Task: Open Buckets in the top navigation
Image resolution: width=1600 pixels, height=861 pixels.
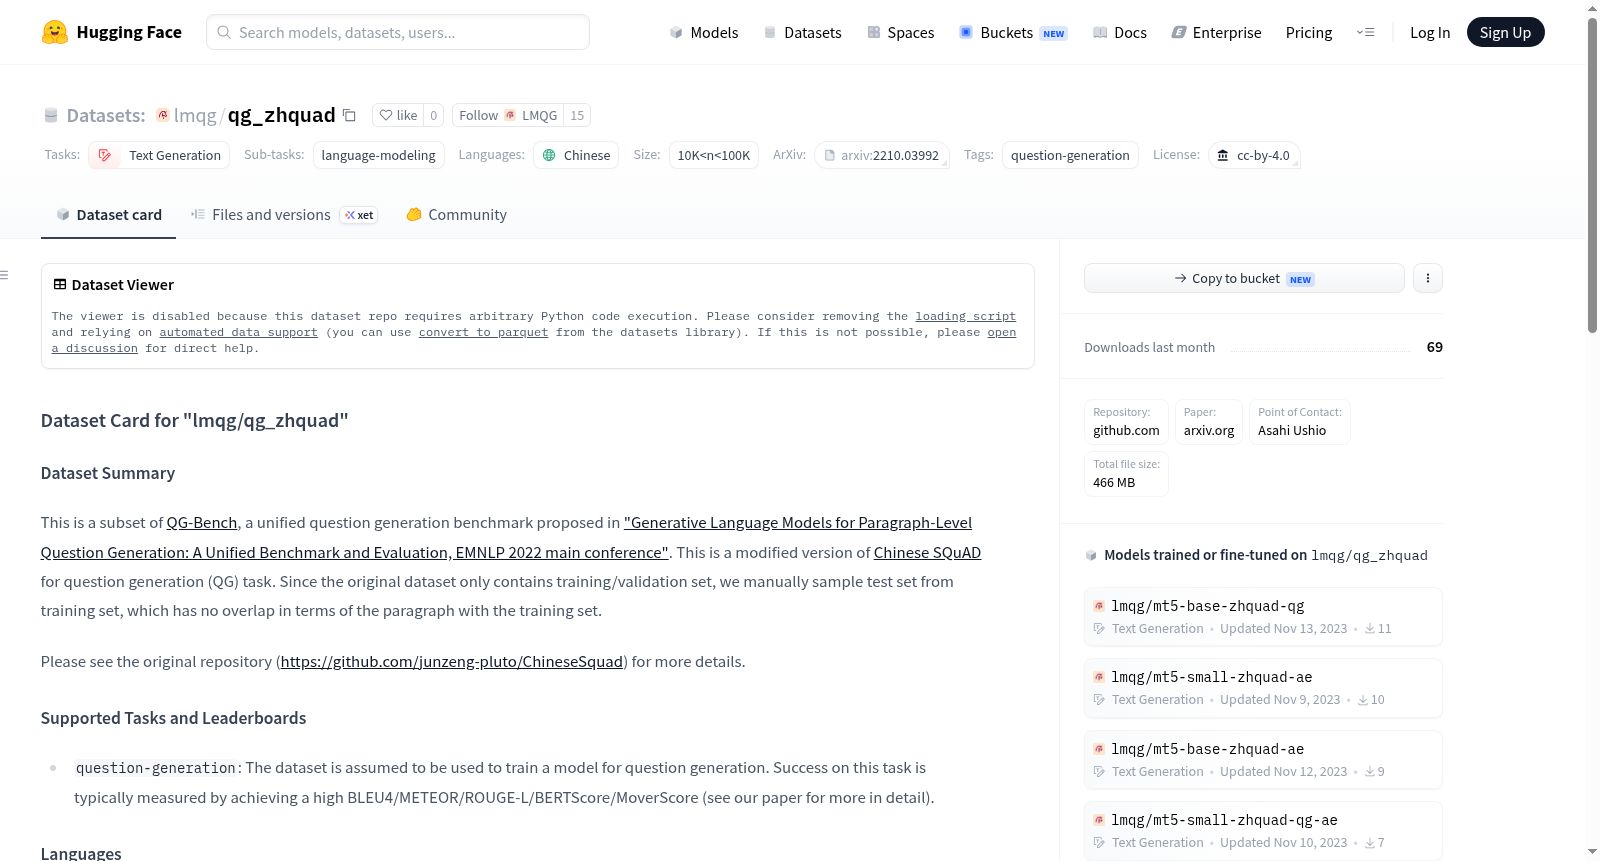Action: coord(1013,32)
